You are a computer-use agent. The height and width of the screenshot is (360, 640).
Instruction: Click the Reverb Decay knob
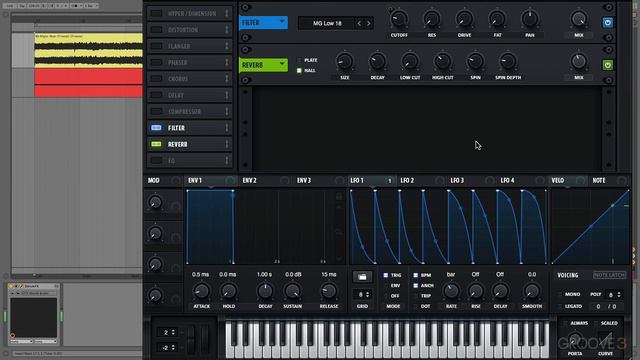click(x=377, y=61)
